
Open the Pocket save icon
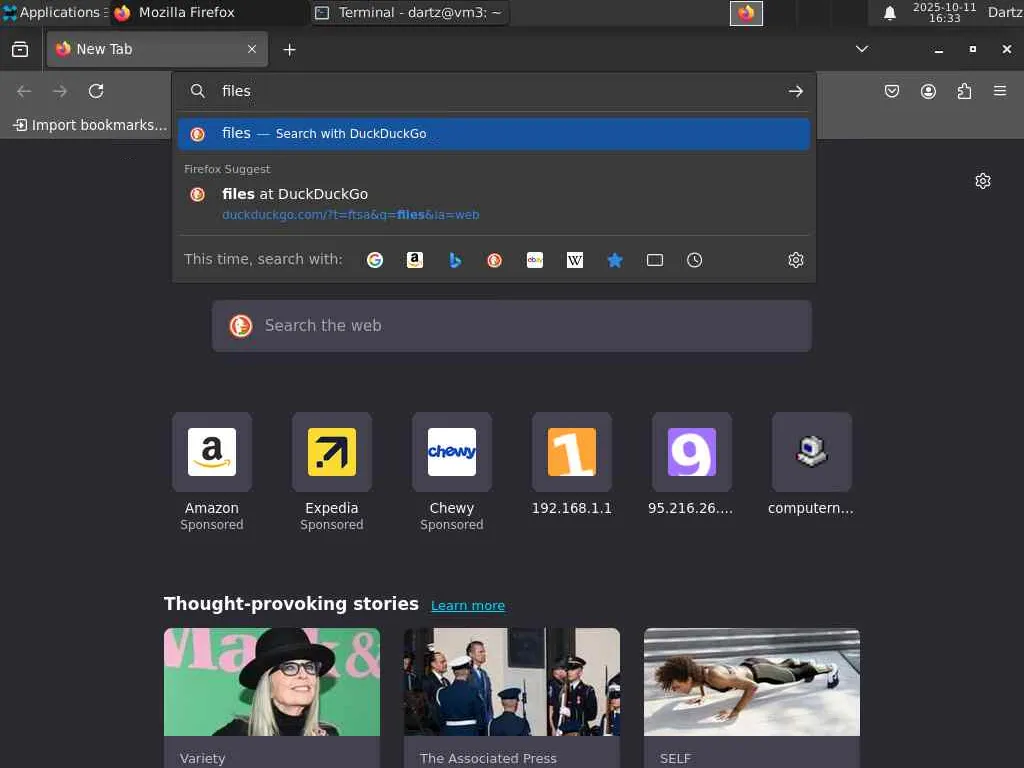coord(891,91)
